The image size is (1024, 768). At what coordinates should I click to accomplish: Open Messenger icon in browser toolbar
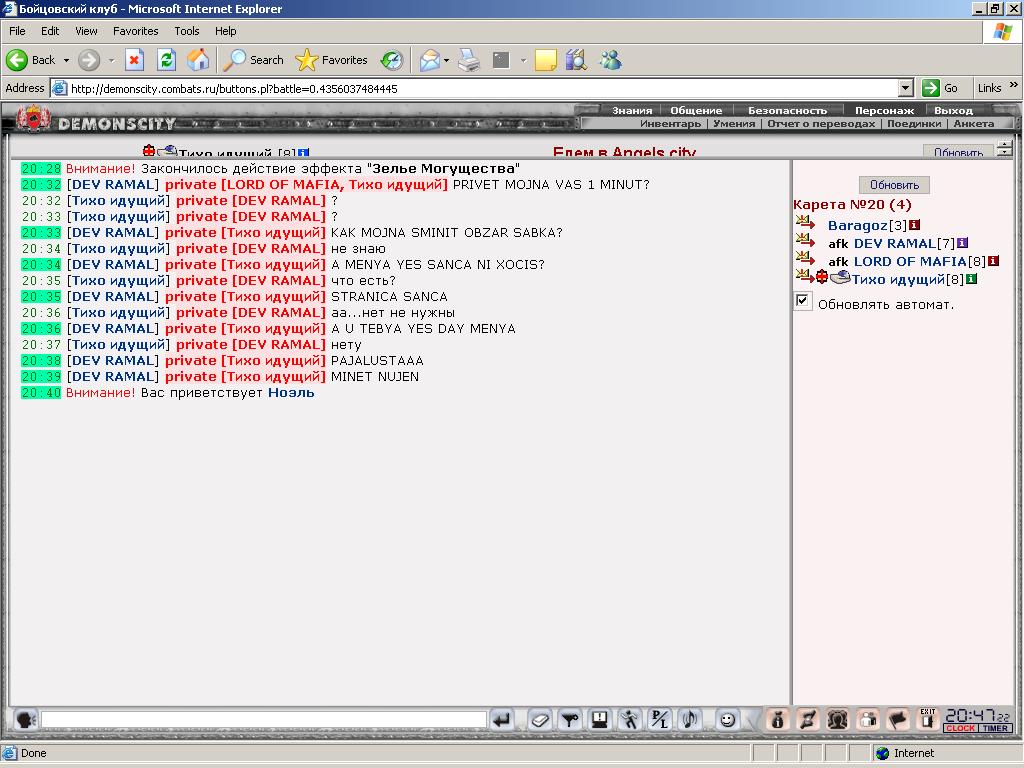tap(611, 60)
